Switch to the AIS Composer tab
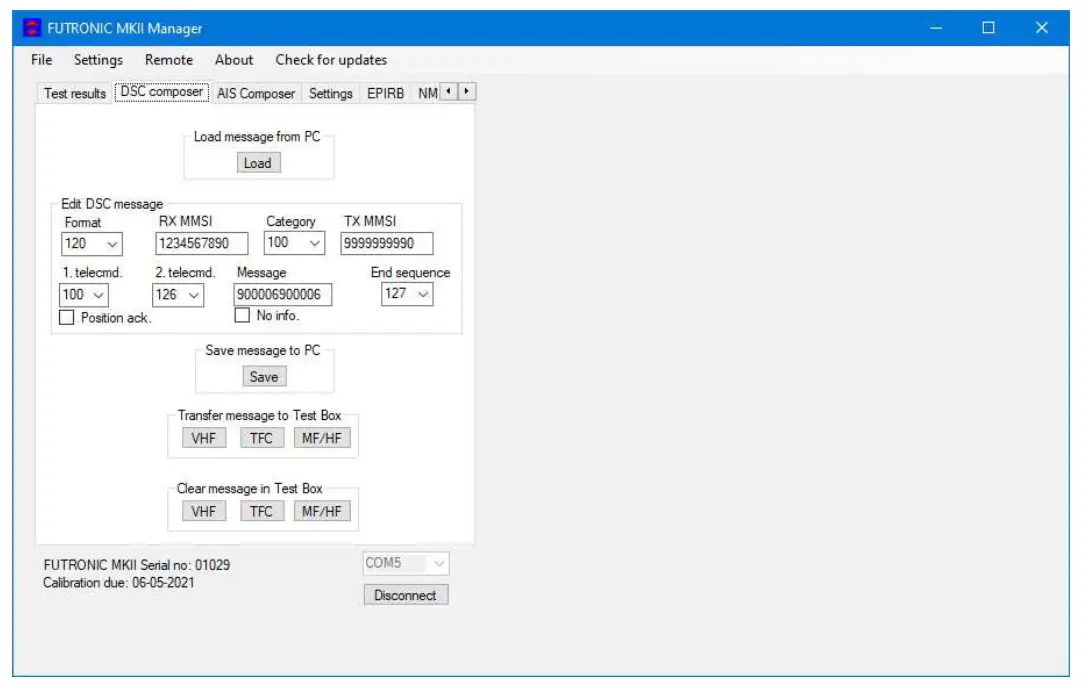Screen dimensions: 1085x686 pyautogui.click(x=256, y=93)
